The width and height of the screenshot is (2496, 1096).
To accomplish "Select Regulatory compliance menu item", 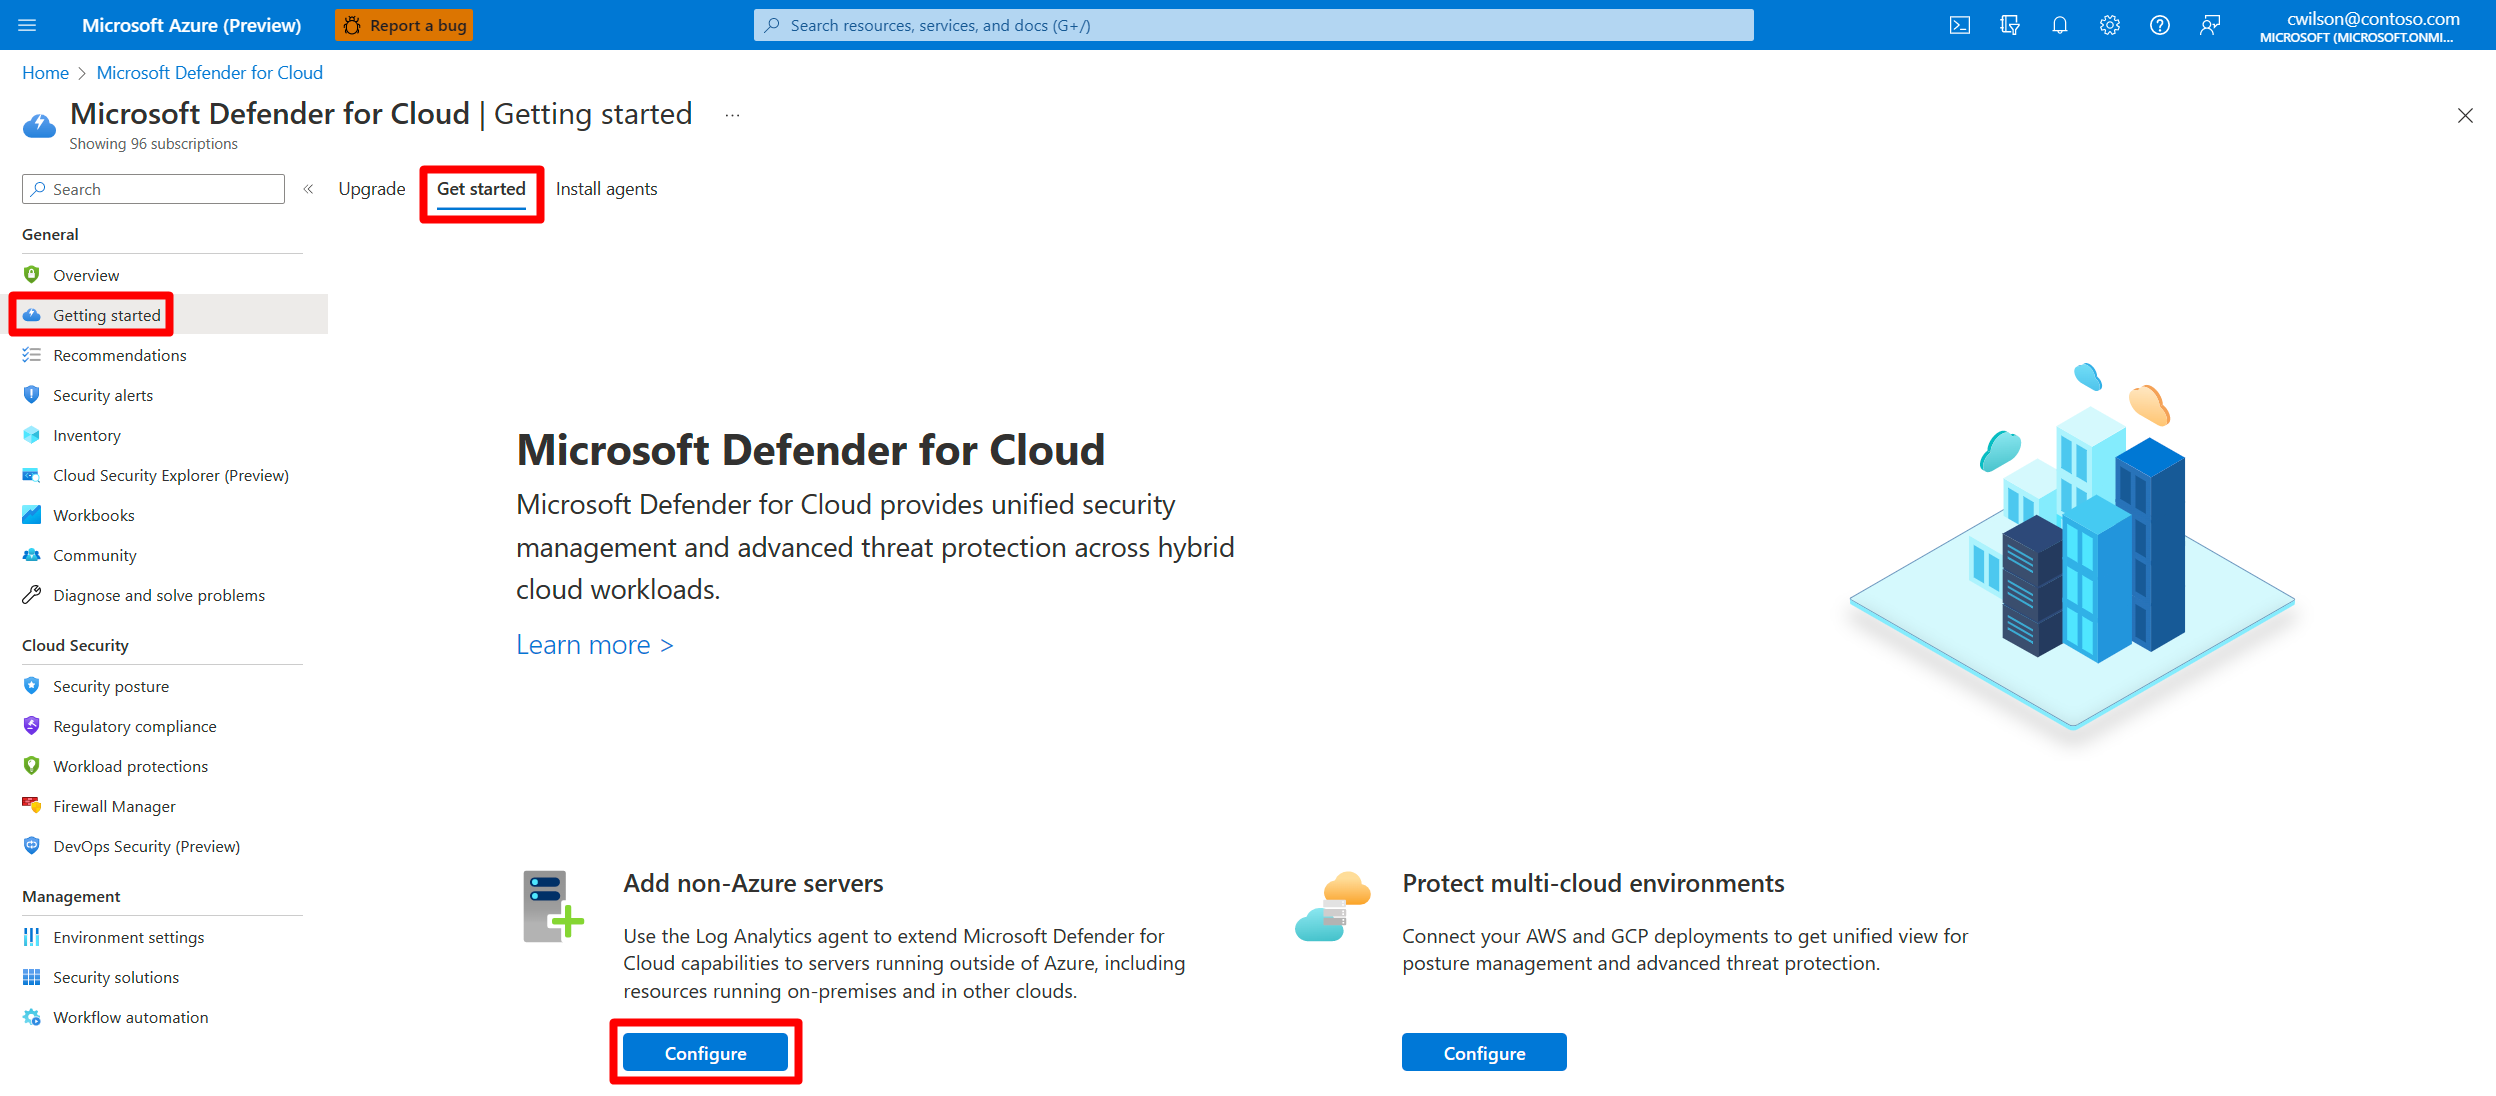I will click(x=134, y=726).
